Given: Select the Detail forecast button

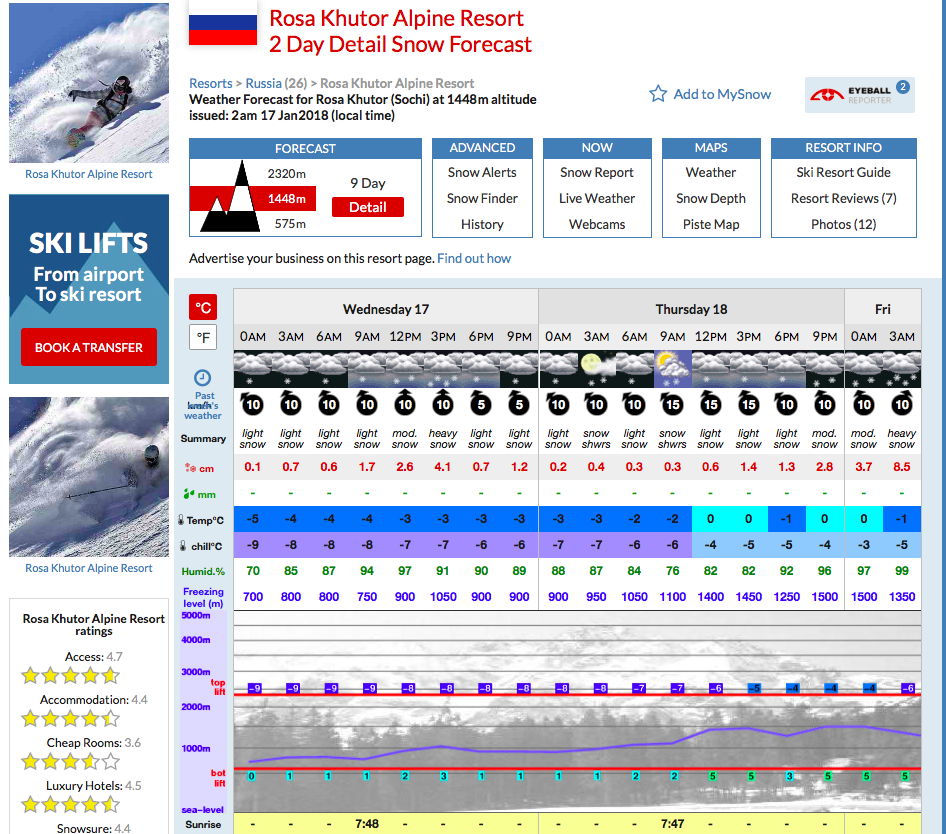Looking at the screenshot, I should click(367, 207).
